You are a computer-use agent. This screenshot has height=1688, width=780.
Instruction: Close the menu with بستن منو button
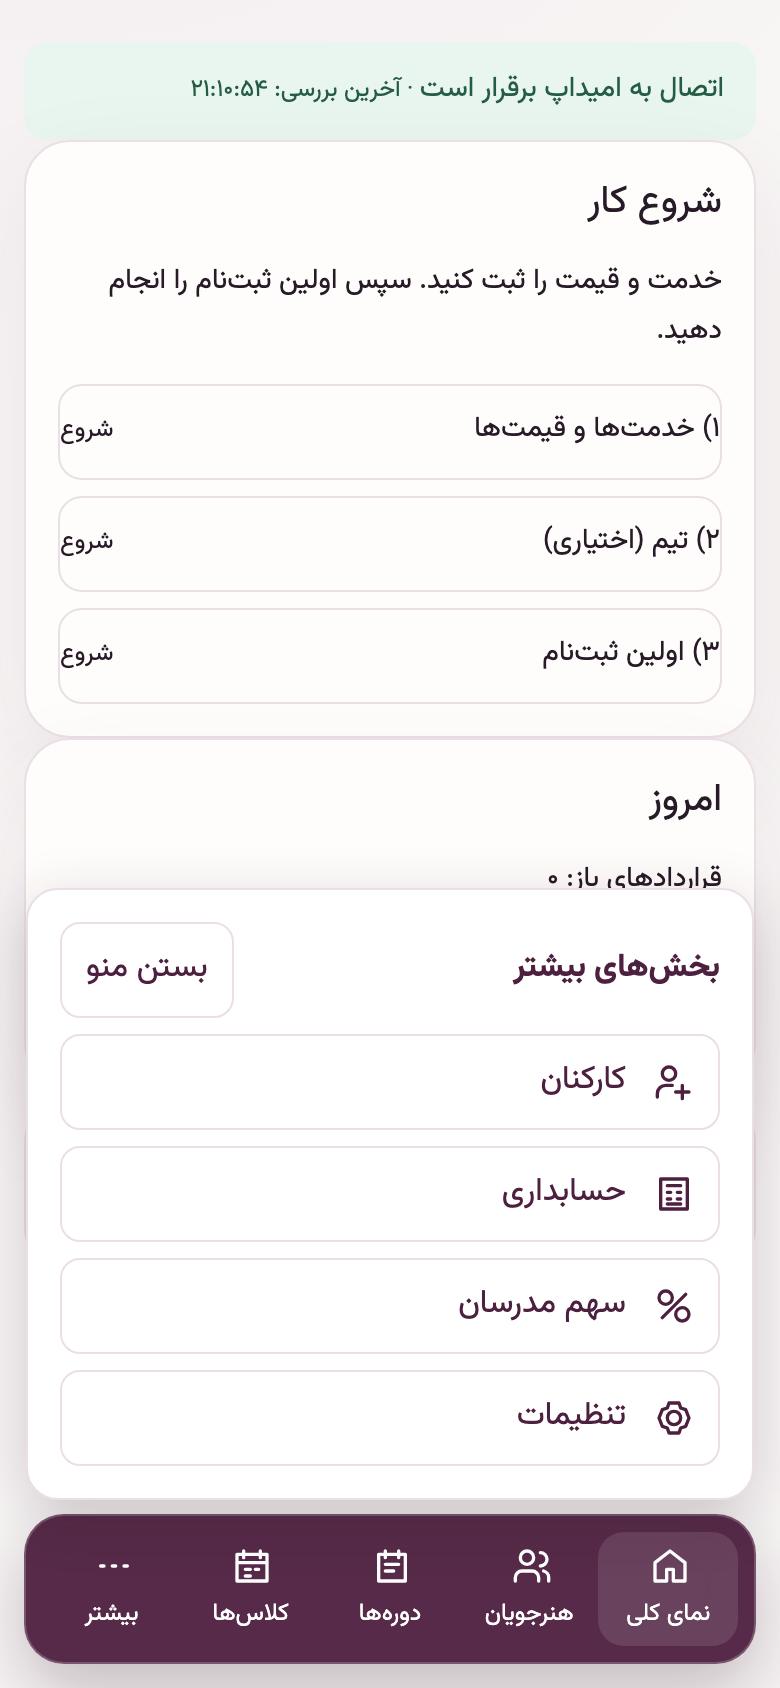[147, 970]
